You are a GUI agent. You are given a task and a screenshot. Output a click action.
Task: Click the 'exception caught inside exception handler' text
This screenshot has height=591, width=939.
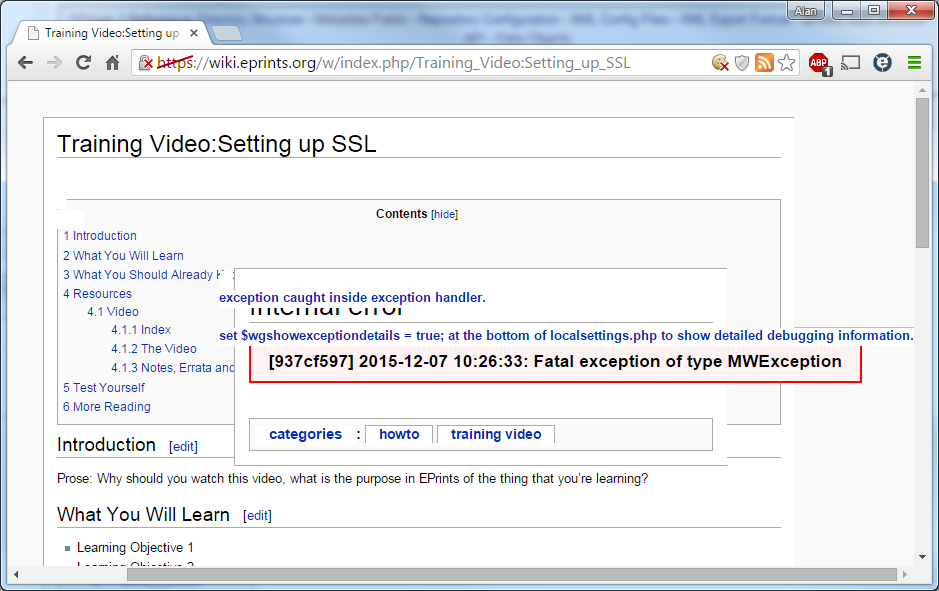(x=352, y=298)
